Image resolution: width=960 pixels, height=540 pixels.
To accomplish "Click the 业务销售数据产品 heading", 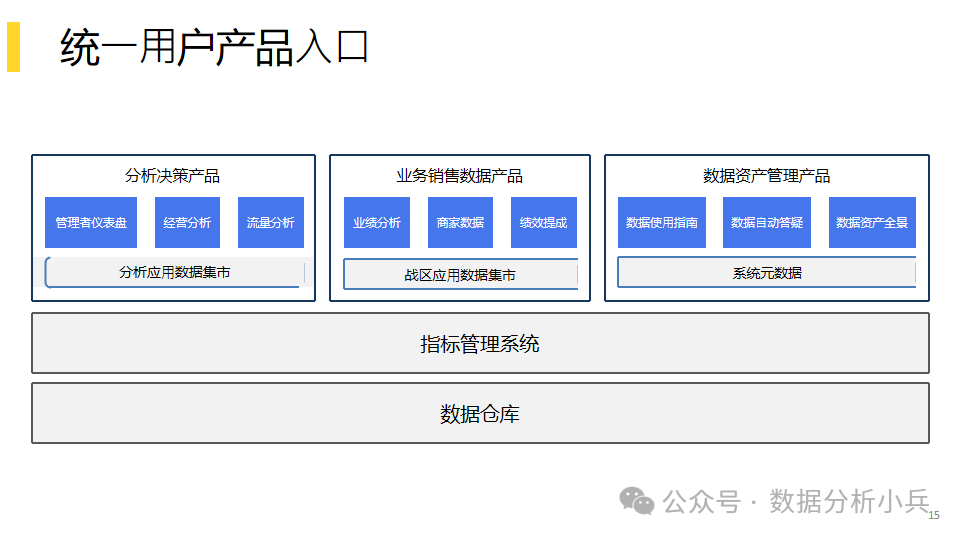I will pos(459,176).
